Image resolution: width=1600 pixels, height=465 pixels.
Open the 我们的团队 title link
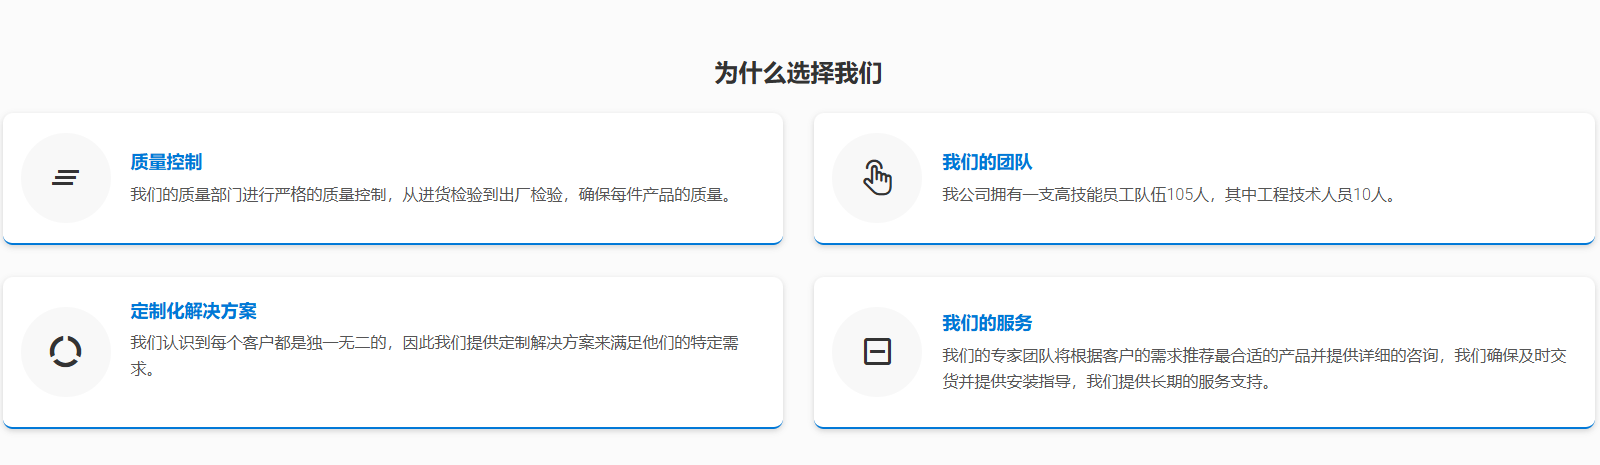coord(987,162)
